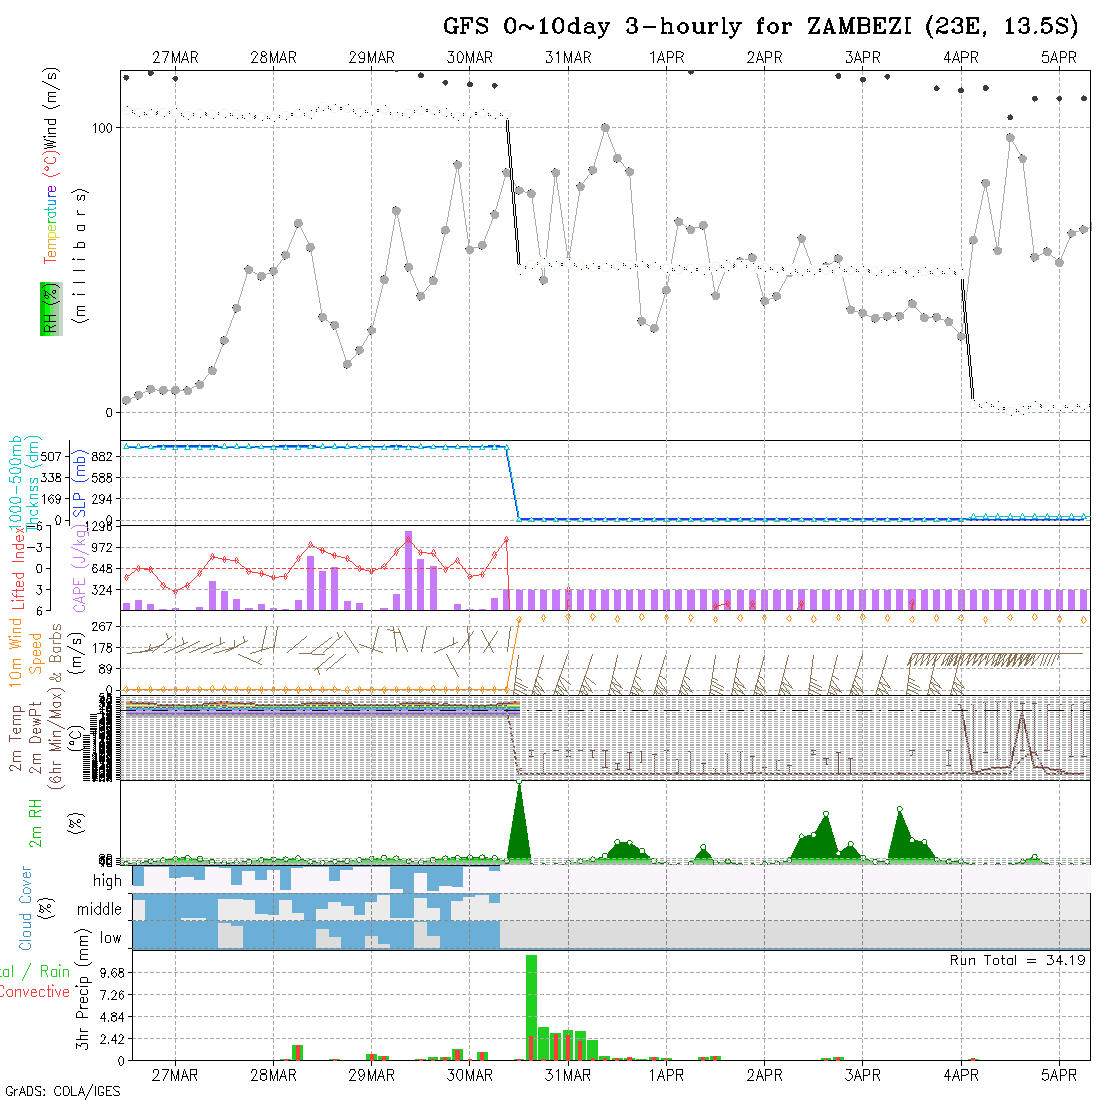Screen dimensions: 1100x1100
Task: Click the GrADS: COLA/IGES credit text
Action: point(63,1091)
